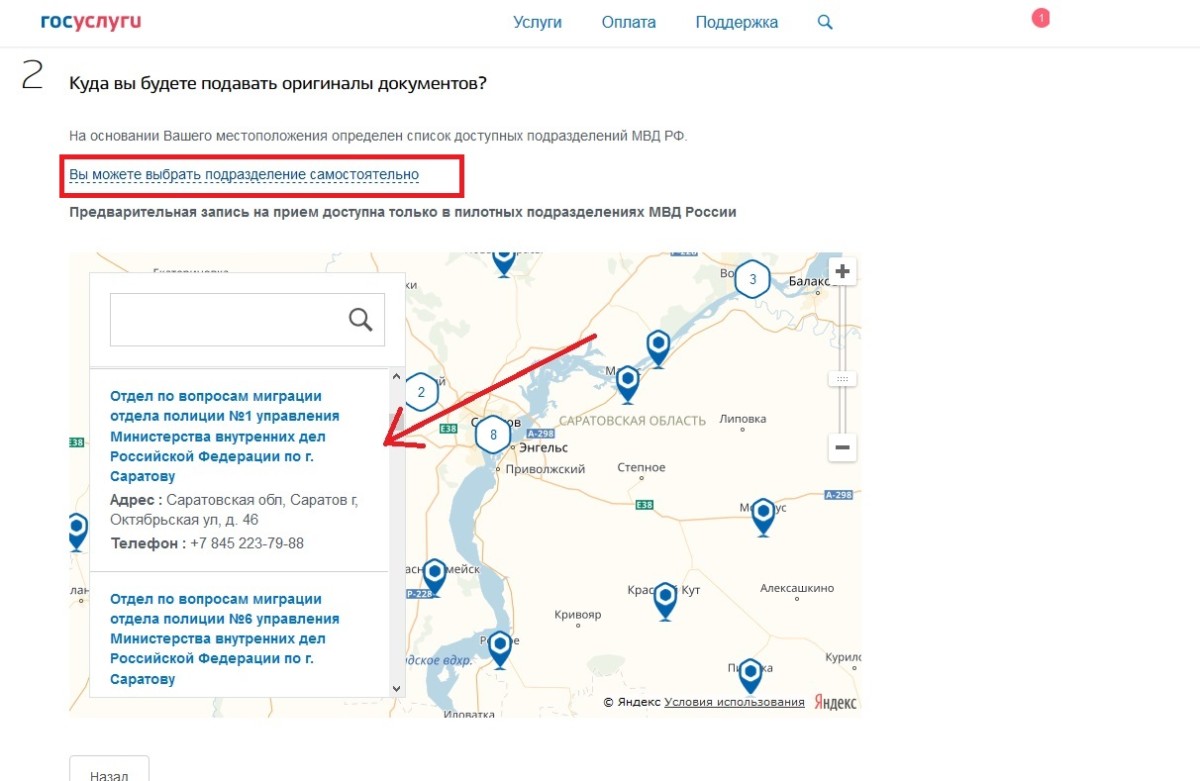Click the magnifier icon in map search box

click(360, 319)
